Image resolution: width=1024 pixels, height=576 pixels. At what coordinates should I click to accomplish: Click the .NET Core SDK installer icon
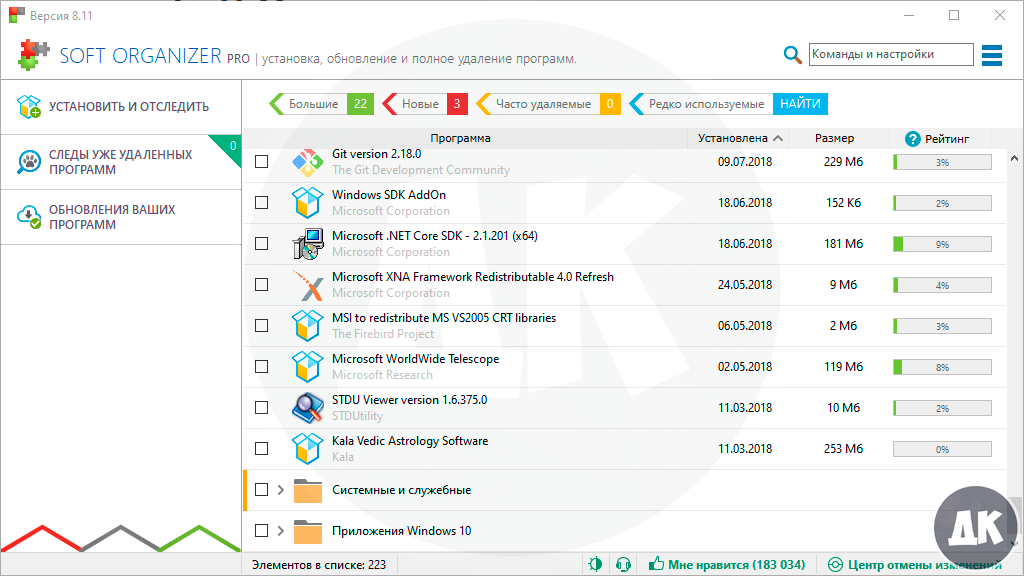click(x=308, y=244)
